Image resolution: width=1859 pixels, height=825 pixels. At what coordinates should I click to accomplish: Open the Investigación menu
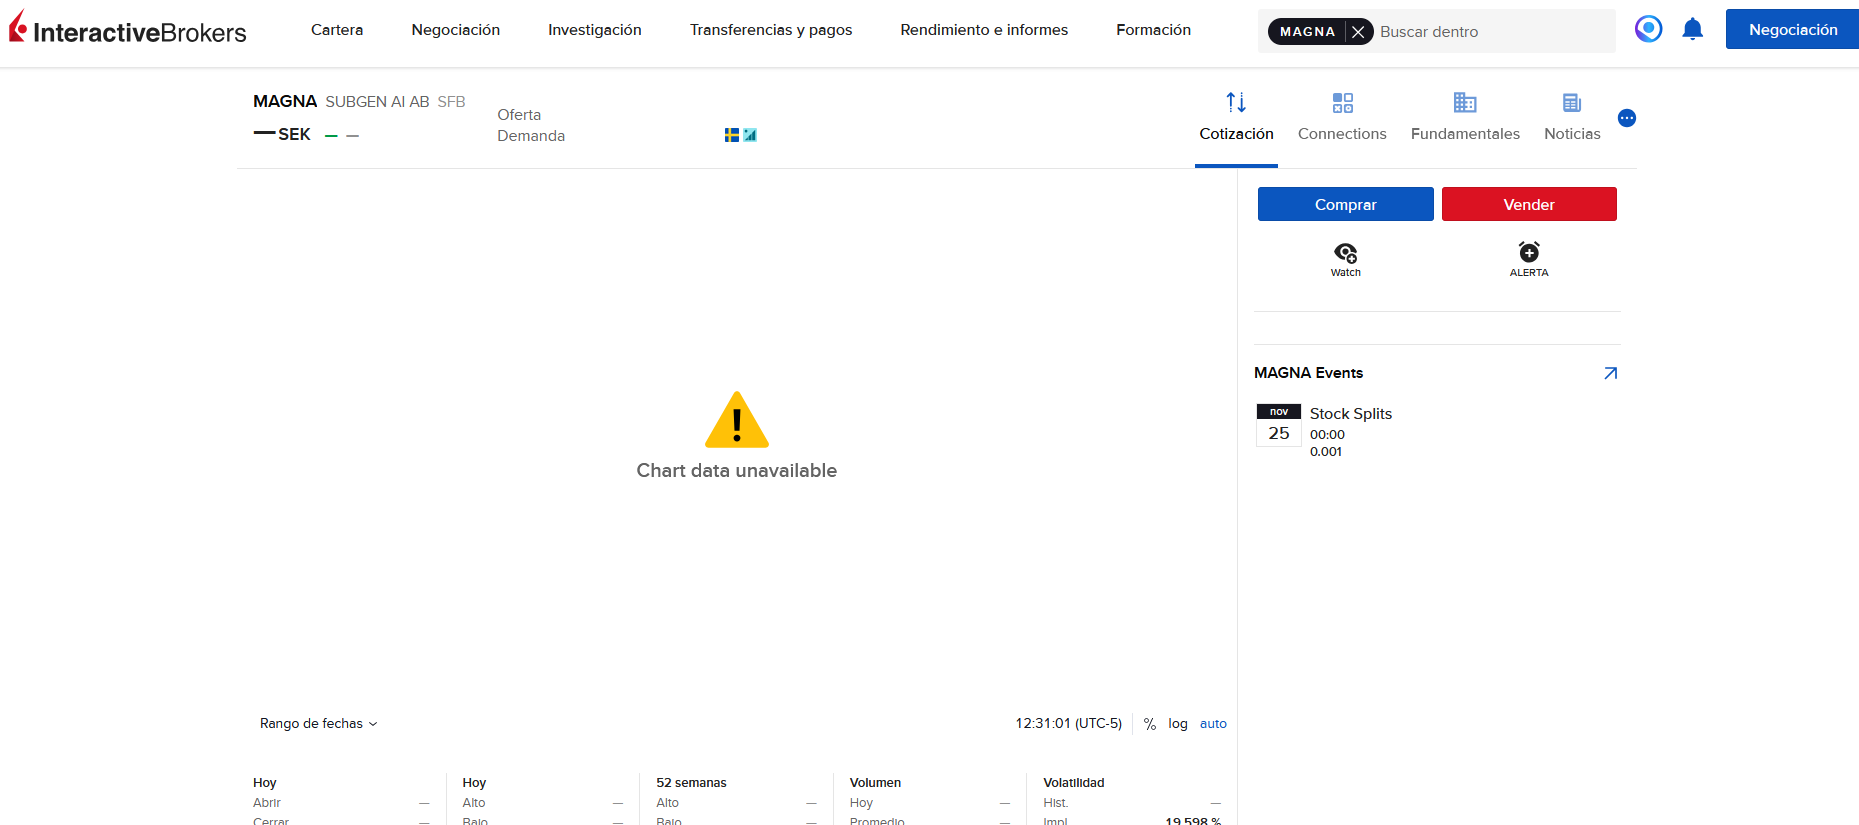click(x=595, y=30)
